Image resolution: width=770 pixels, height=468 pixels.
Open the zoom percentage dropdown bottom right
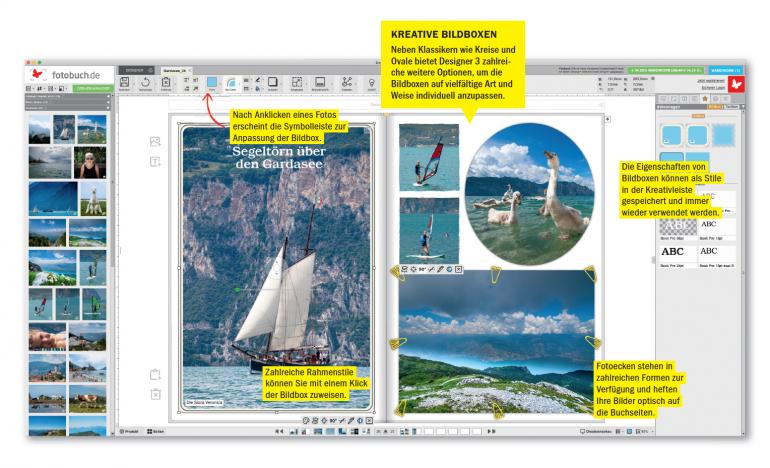645,431
